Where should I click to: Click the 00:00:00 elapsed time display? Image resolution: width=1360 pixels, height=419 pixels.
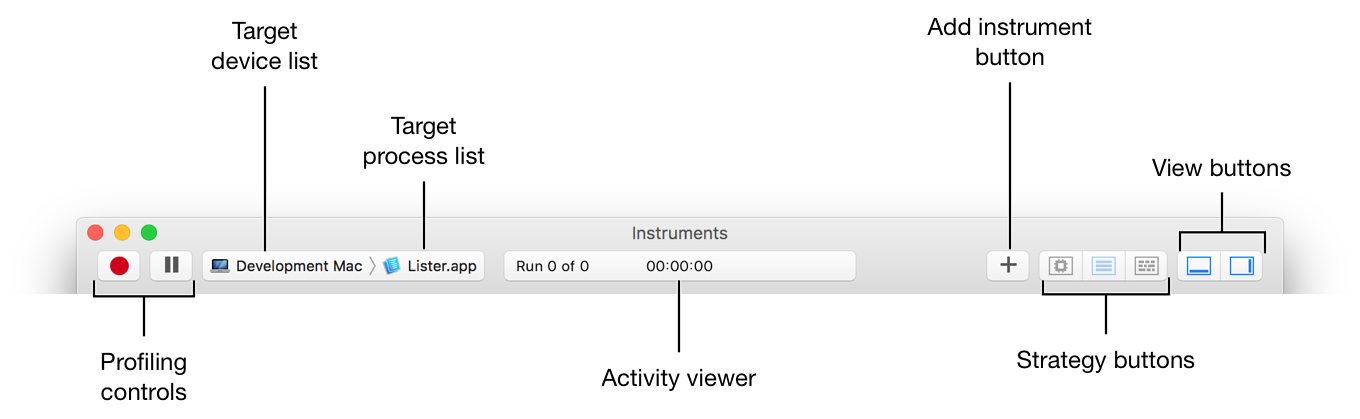679,266
